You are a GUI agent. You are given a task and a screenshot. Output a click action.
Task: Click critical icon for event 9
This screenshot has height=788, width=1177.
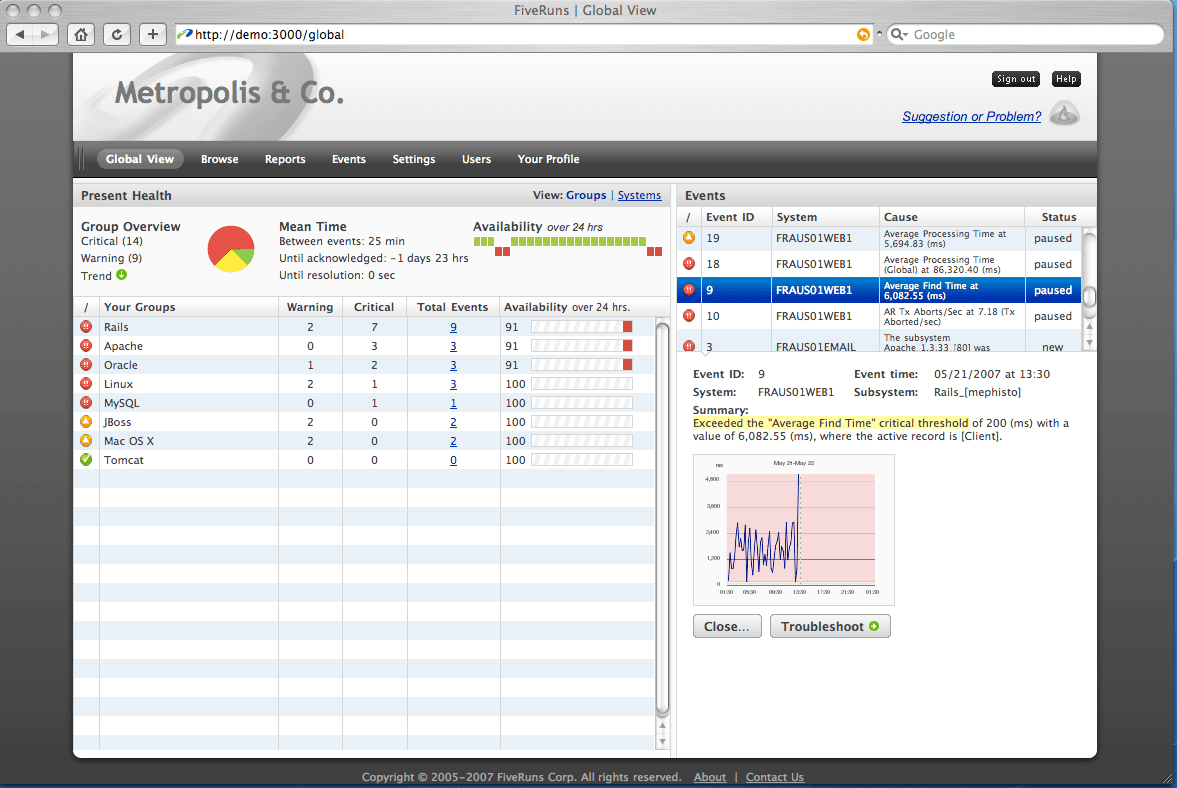click(689, 290)
